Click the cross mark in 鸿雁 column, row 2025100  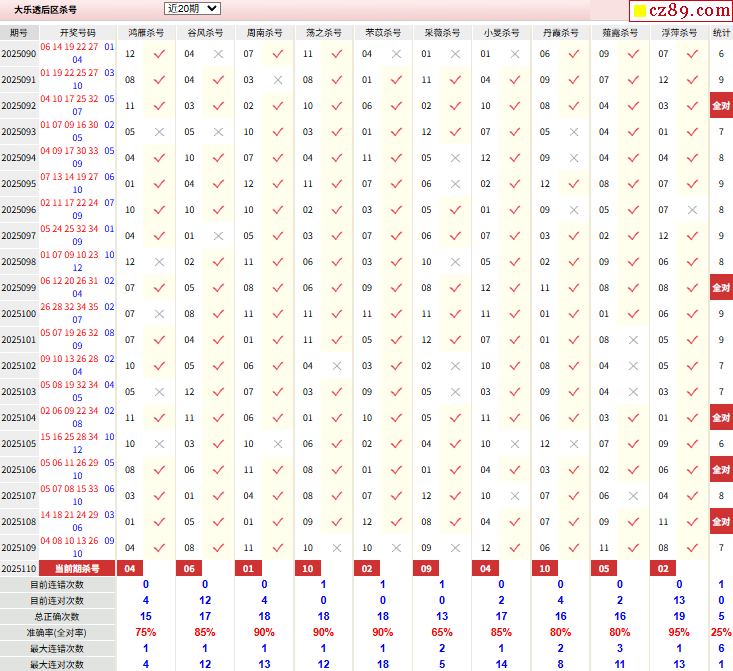point(159,314)
